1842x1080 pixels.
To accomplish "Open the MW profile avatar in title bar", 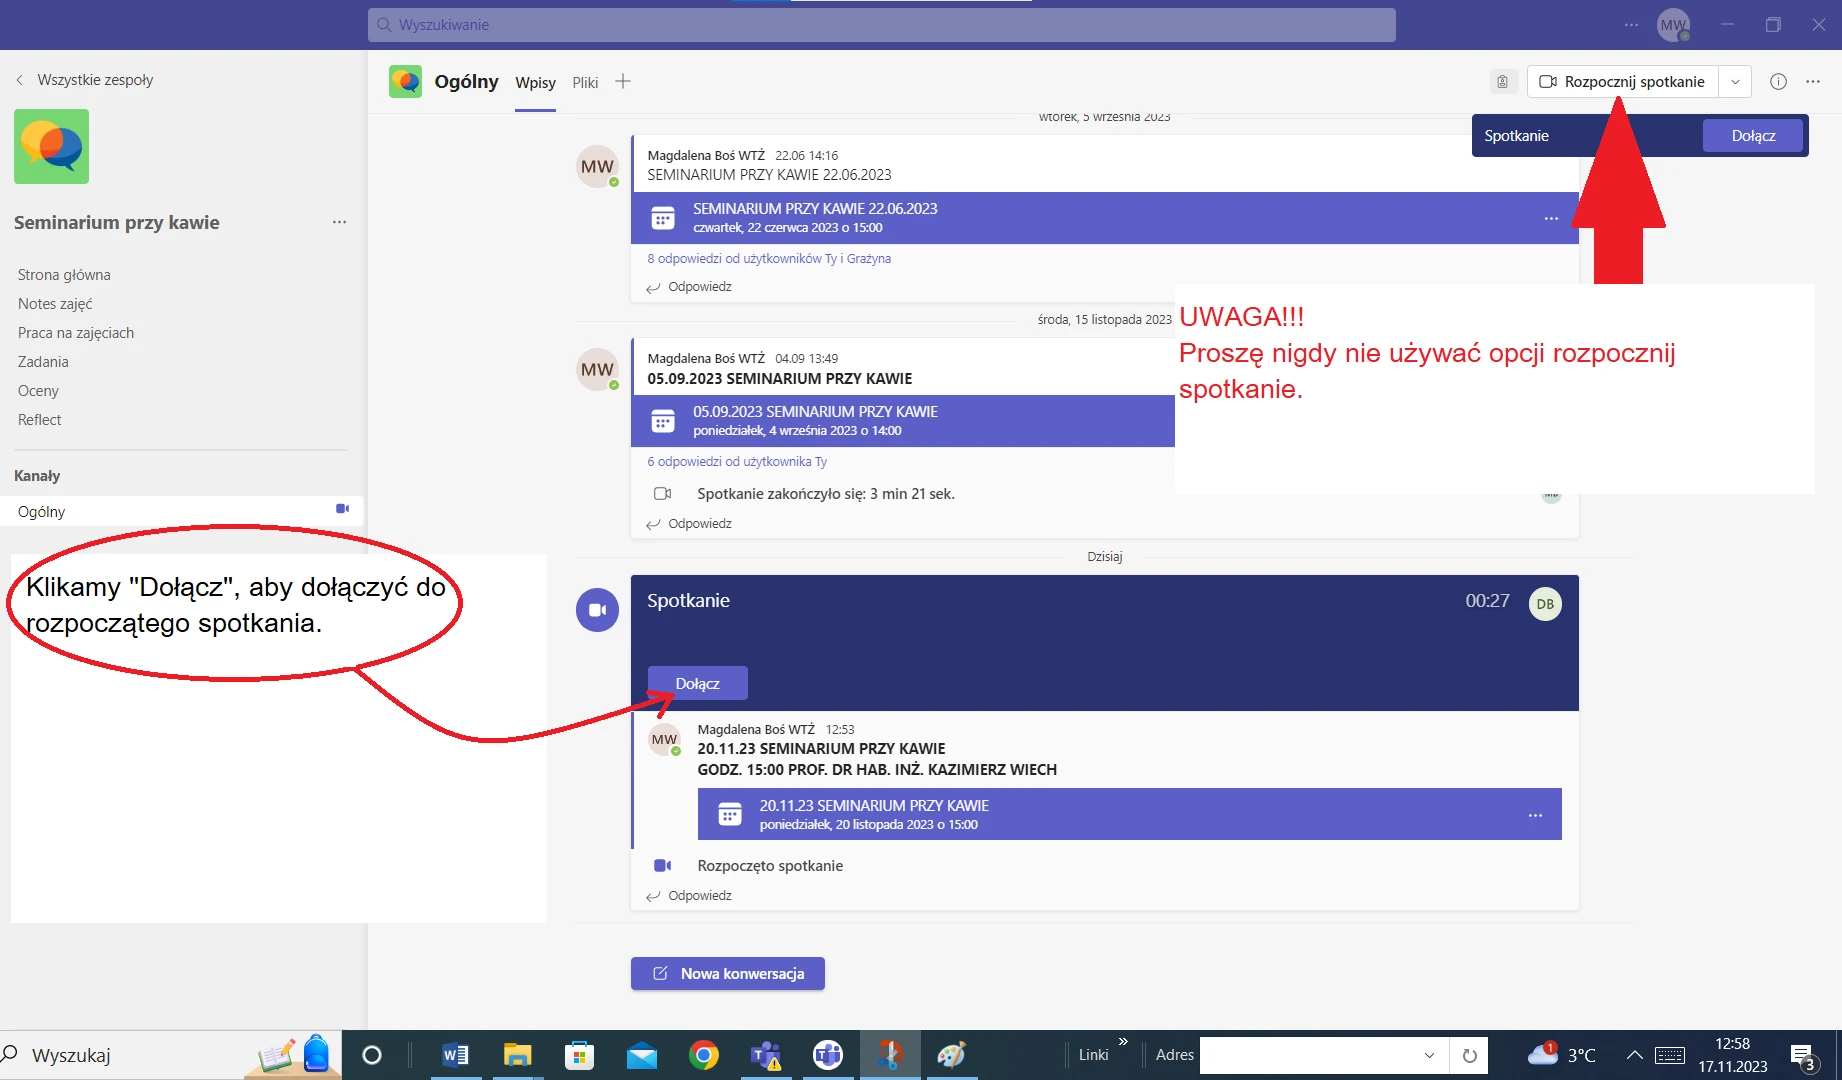I will pos(1673,25).
